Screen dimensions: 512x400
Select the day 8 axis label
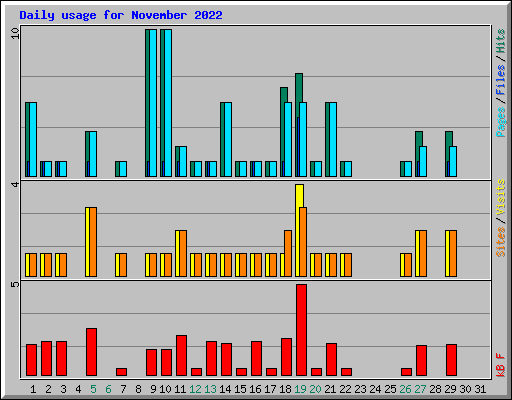(x=138, y=389)
